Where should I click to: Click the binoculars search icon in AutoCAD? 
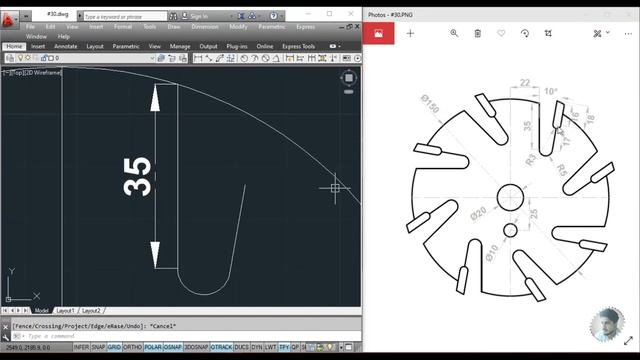point(173,16)
